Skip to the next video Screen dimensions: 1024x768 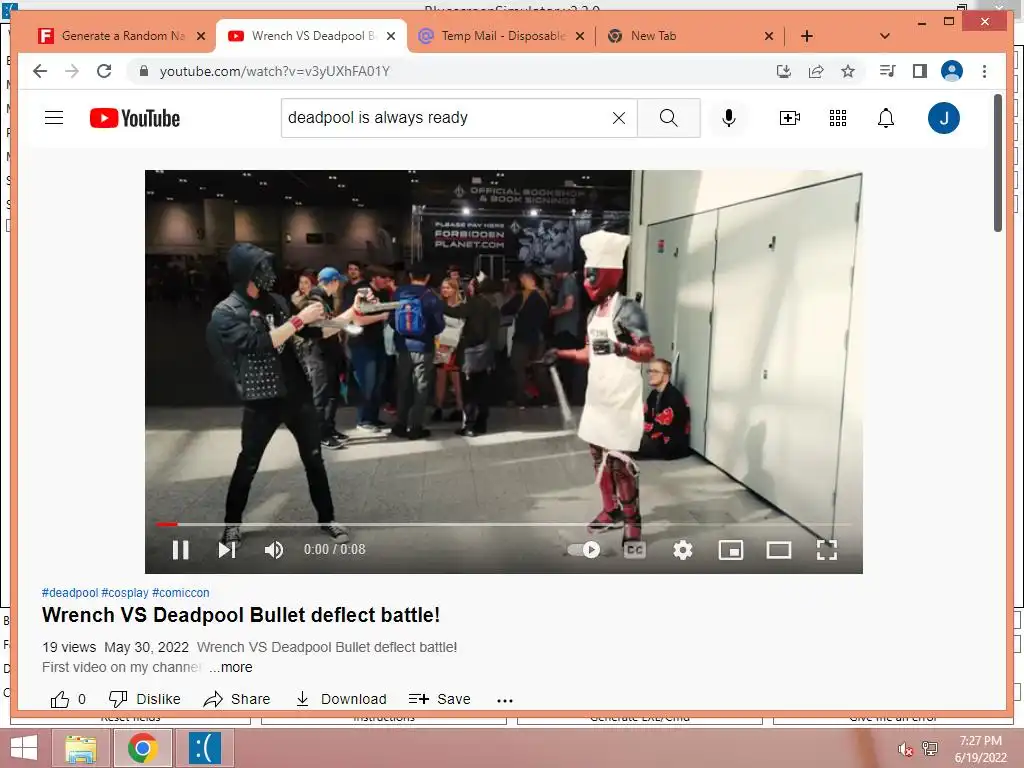(227, 550)
